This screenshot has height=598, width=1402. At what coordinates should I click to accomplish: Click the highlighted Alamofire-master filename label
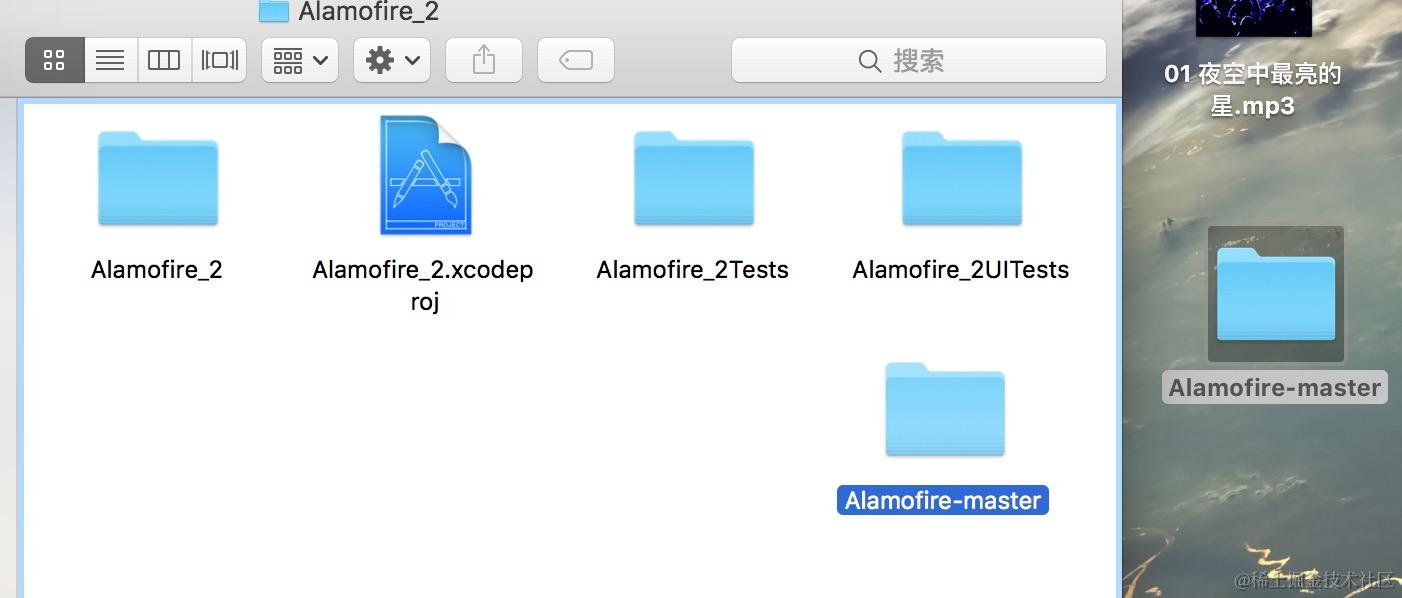click(x=943, y=500)
